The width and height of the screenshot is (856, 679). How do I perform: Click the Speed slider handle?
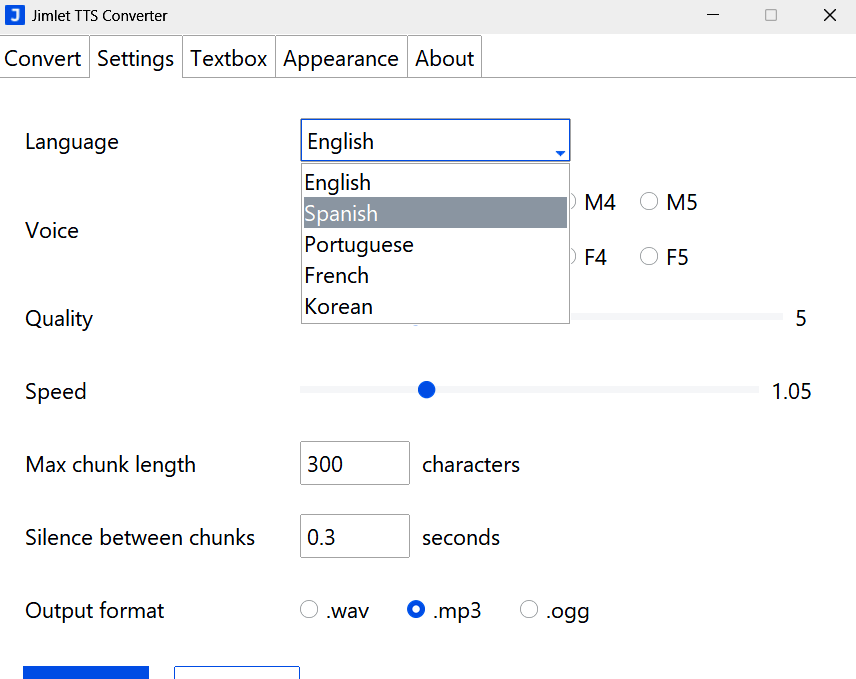click(427, 390)
